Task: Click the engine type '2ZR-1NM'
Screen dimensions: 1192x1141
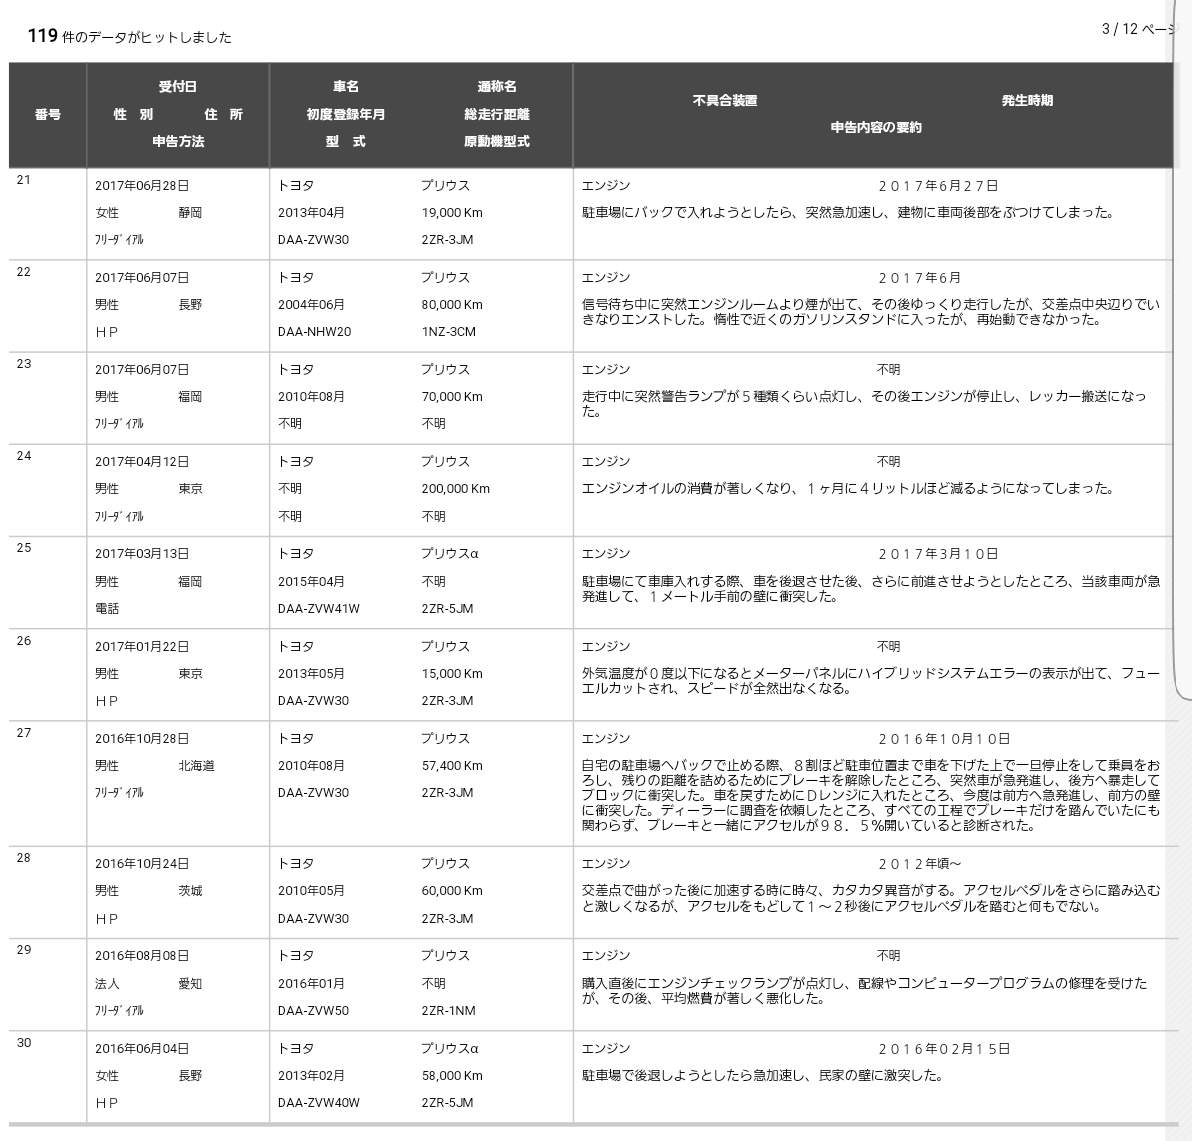Action: pyautogui.click(x=449, y=1011)
